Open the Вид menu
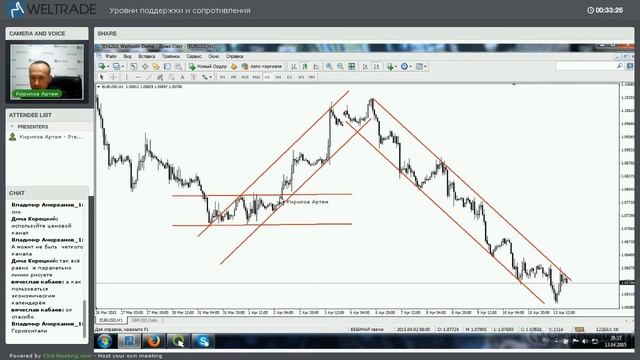This screenshot has height=360, width=640. [x=127, y=56]
